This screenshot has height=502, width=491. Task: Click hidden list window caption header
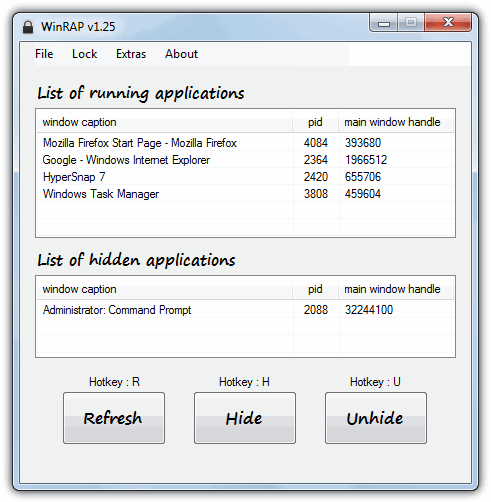pyautogui.click(x=165, y=289)
